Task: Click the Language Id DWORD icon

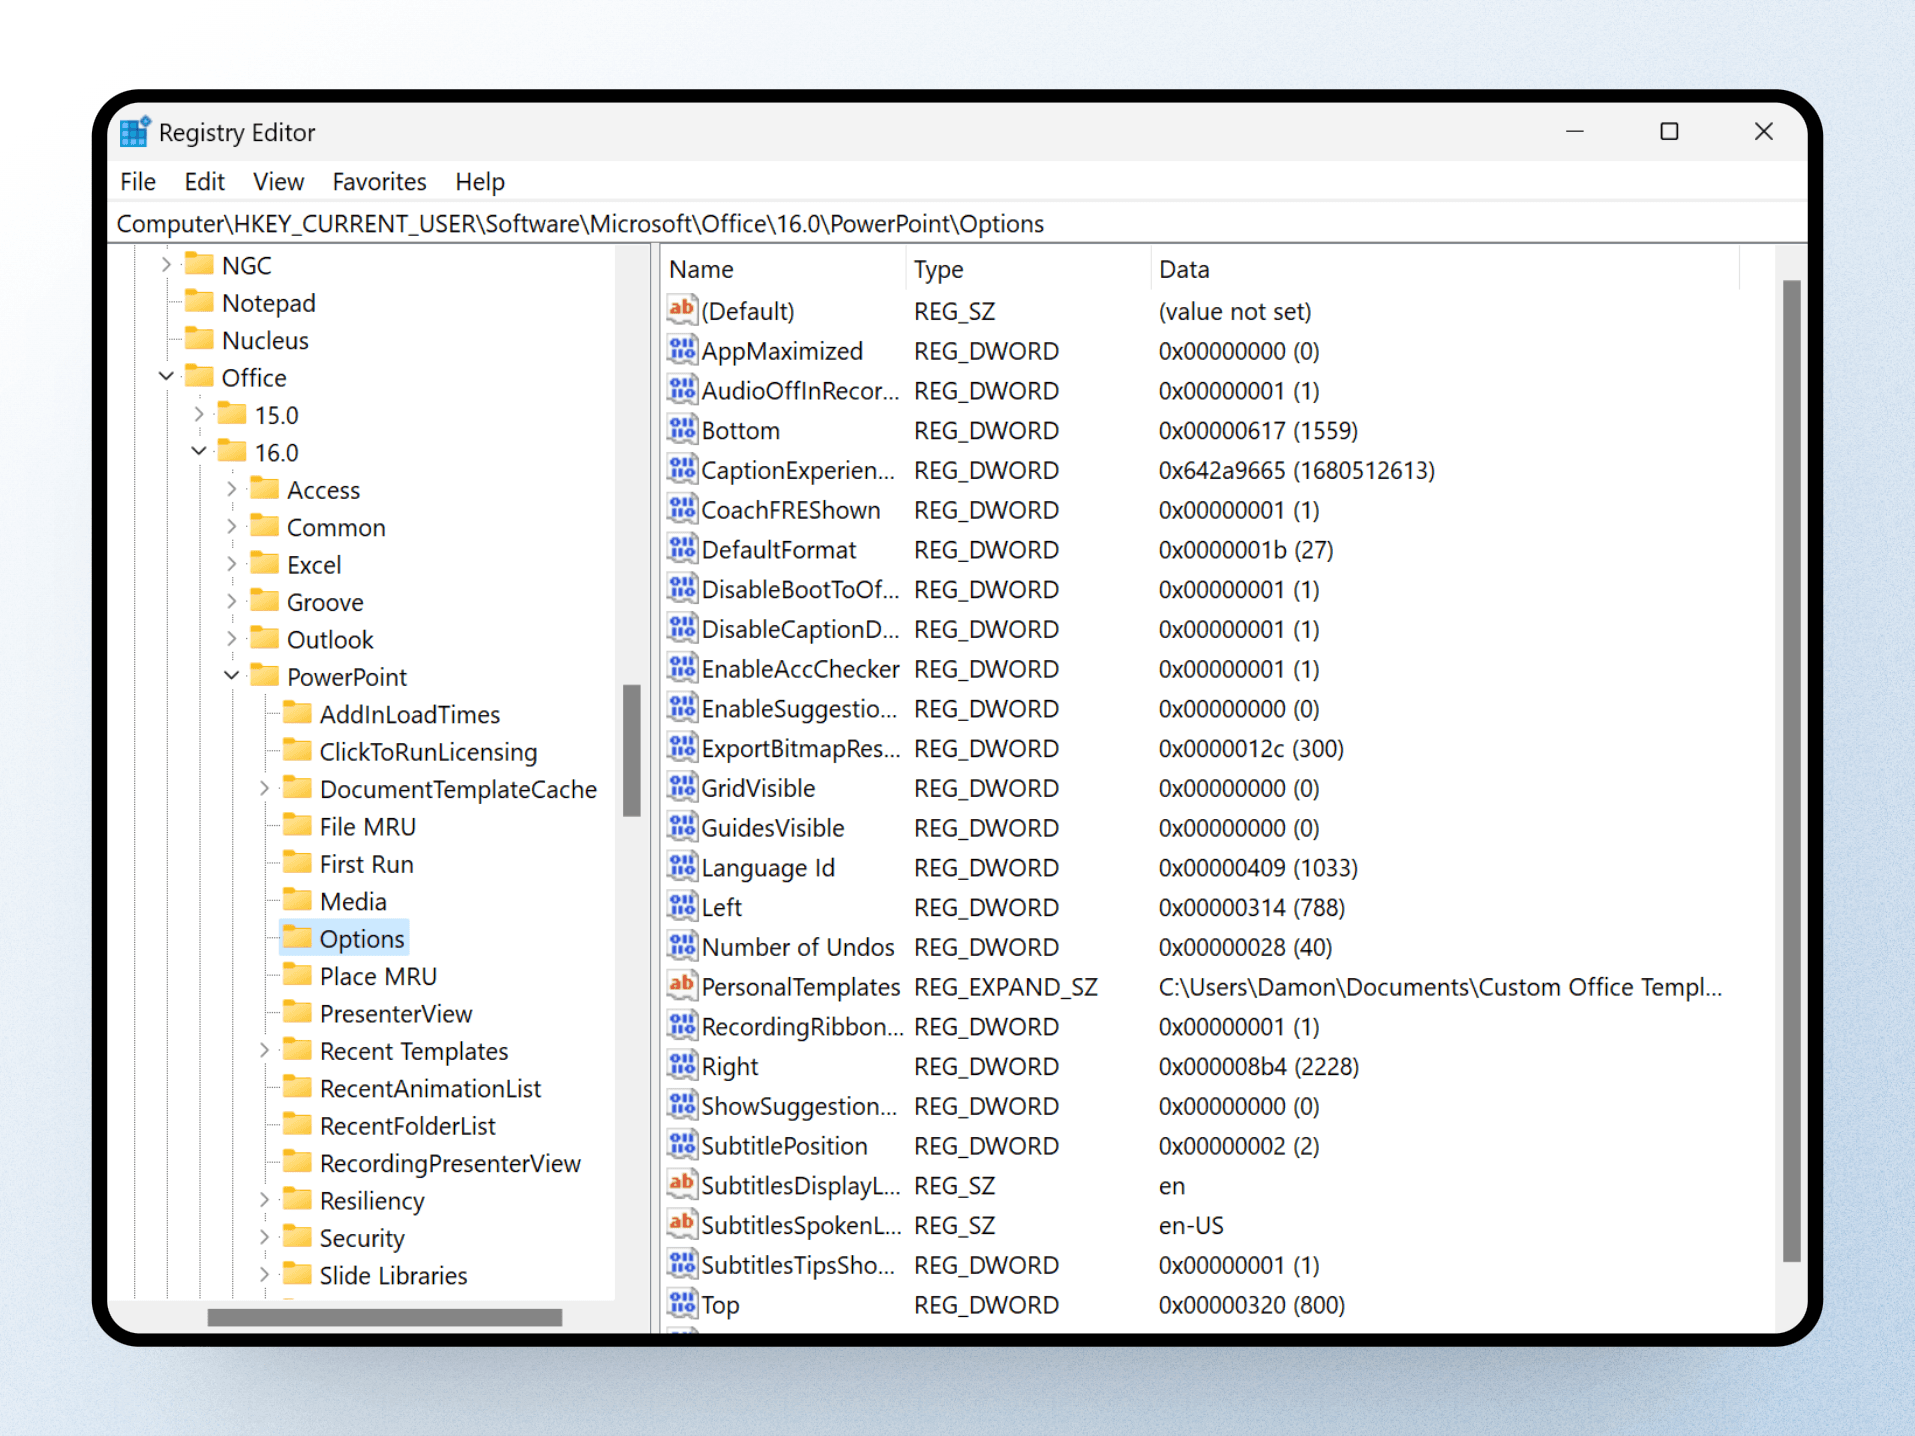Action: coord(682,867)
